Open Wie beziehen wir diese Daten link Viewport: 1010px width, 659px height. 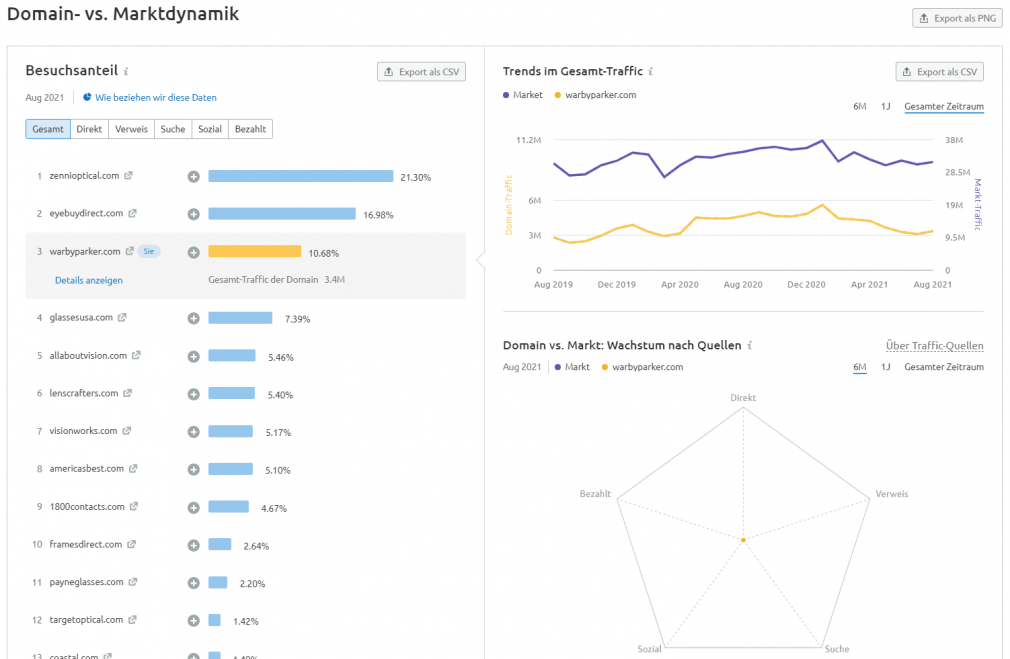coord(156,97)
